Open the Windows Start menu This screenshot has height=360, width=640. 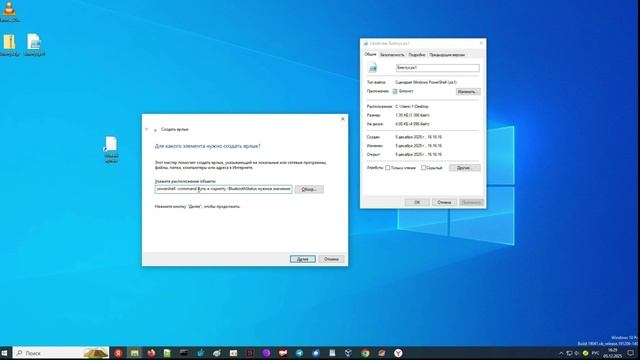click(5, 353)
